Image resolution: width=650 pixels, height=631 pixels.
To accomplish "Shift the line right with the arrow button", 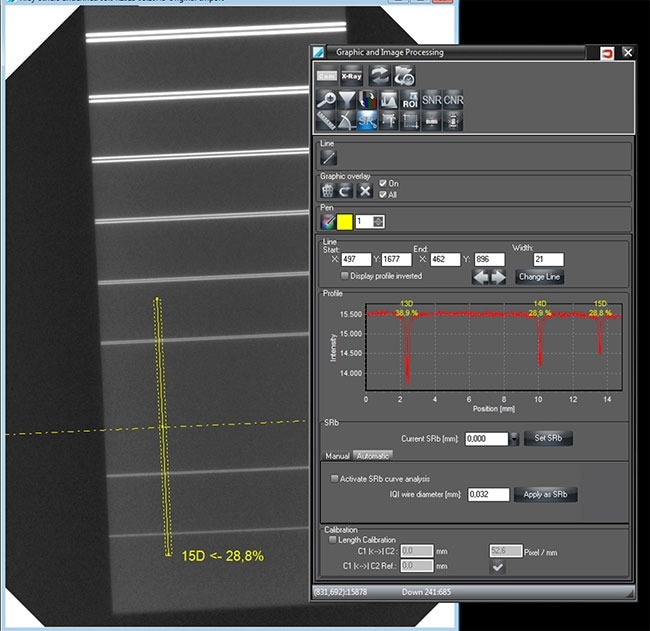I will point(498,277).
